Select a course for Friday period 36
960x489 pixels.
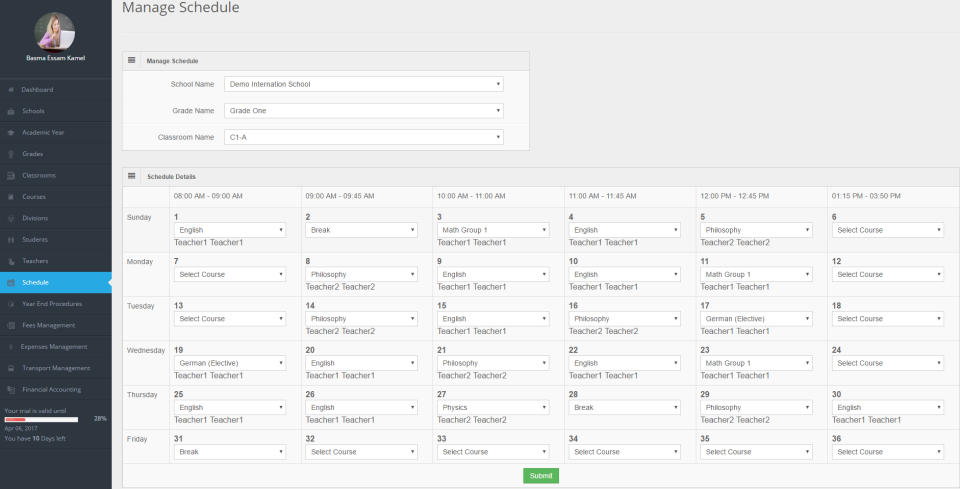click(x=888, y=452)
